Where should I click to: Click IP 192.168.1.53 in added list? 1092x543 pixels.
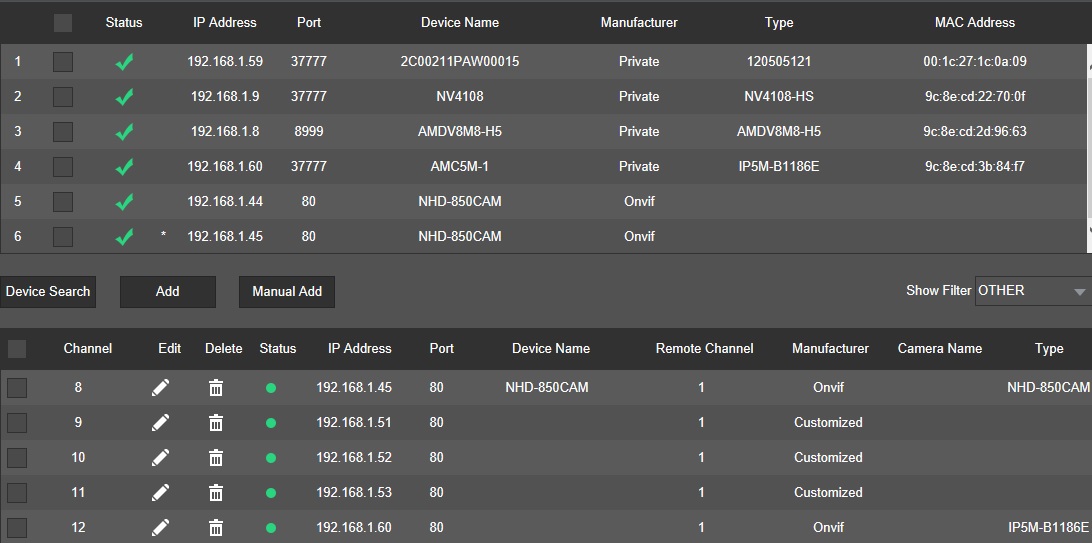354,492
